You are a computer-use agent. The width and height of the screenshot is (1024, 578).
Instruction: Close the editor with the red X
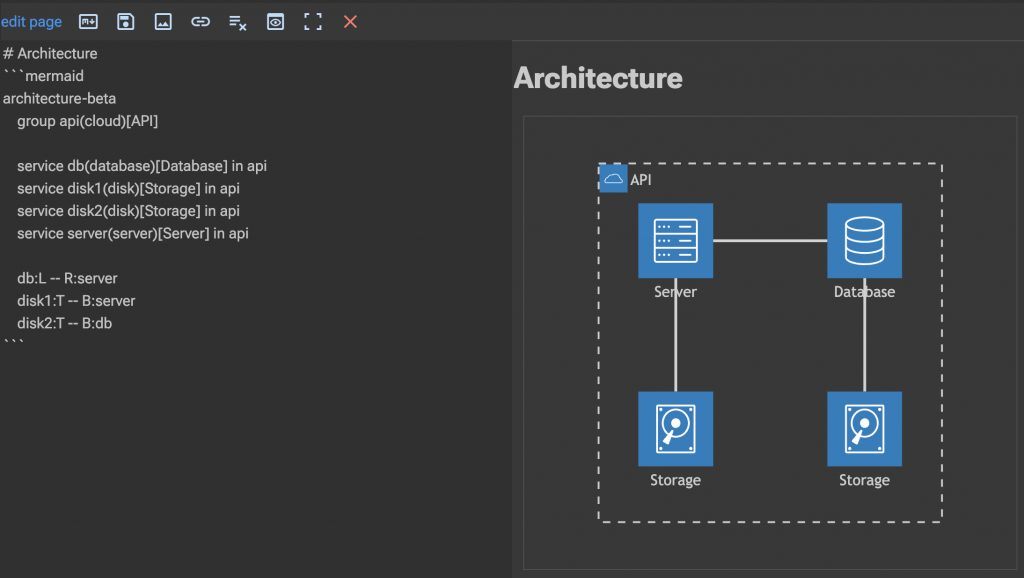click(x=350, y=21)
